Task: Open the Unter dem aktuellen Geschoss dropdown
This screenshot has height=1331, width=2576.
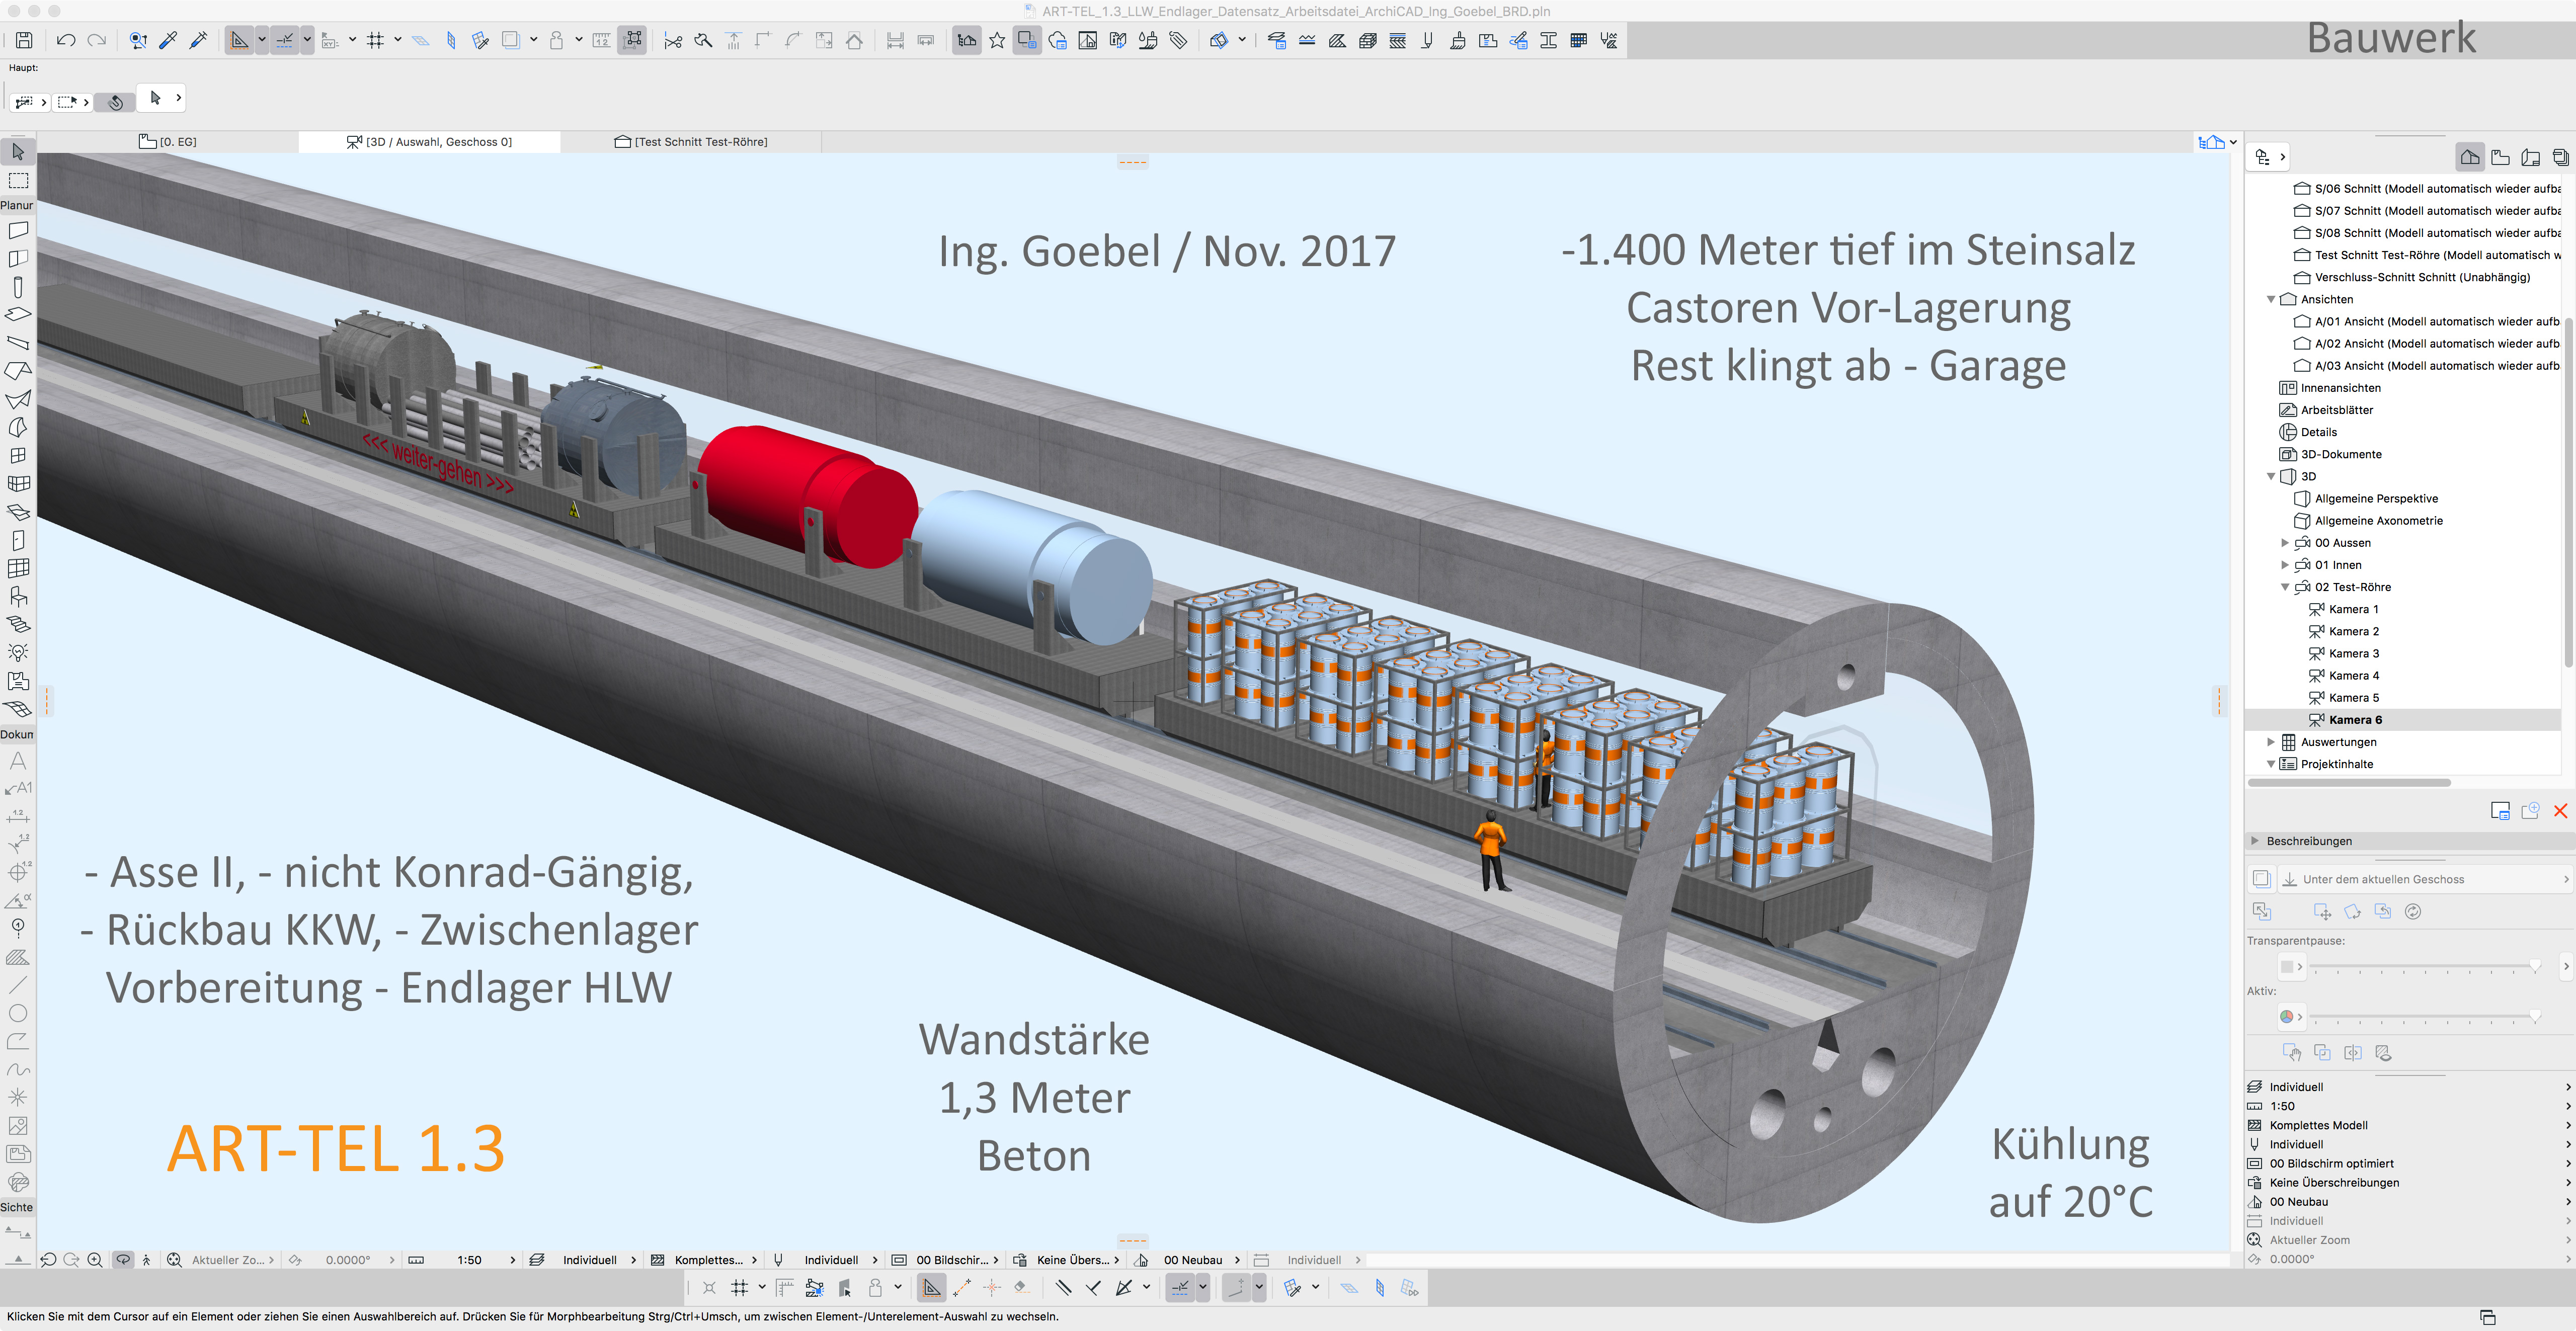Action: [2424, 879]
